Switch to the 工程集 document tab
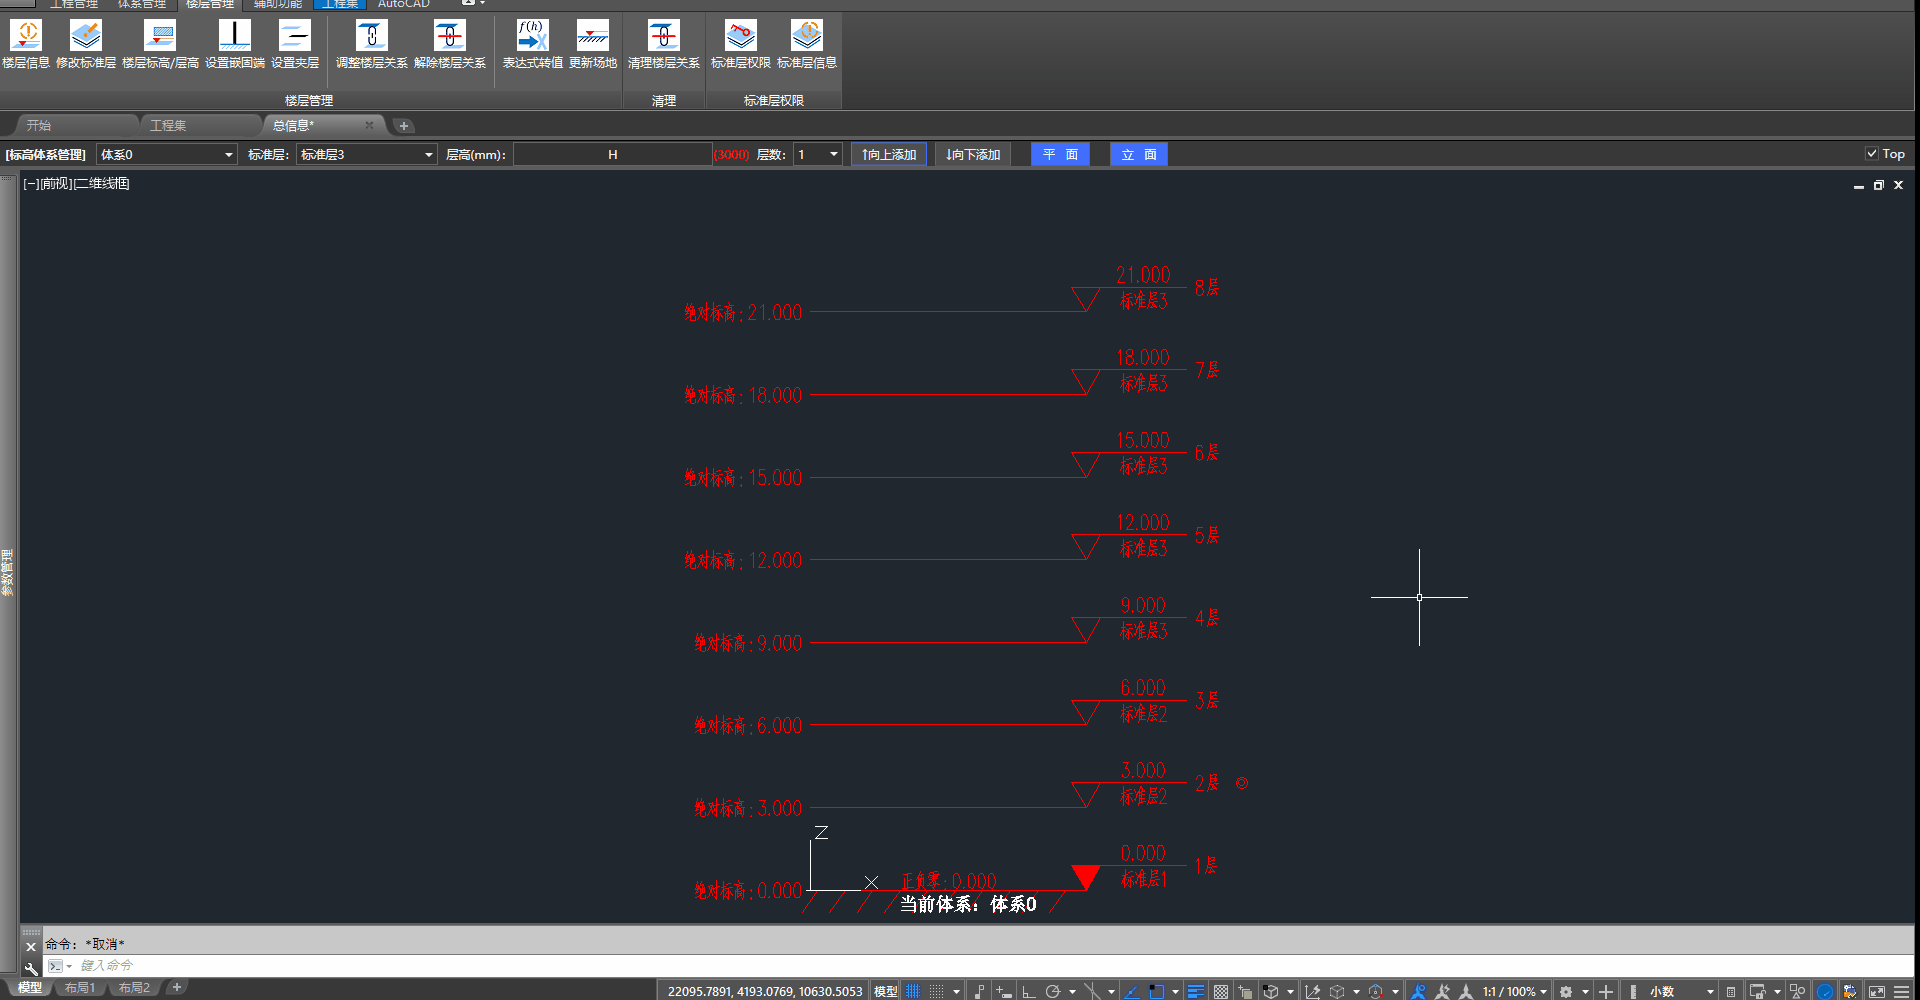1920x1000 pixels. pos(169,126)
